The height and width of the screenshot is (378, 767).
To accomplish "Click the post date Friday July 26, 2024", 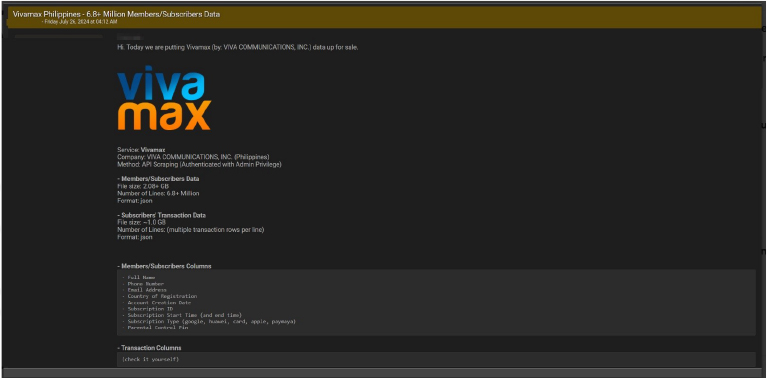I will 80,22.
